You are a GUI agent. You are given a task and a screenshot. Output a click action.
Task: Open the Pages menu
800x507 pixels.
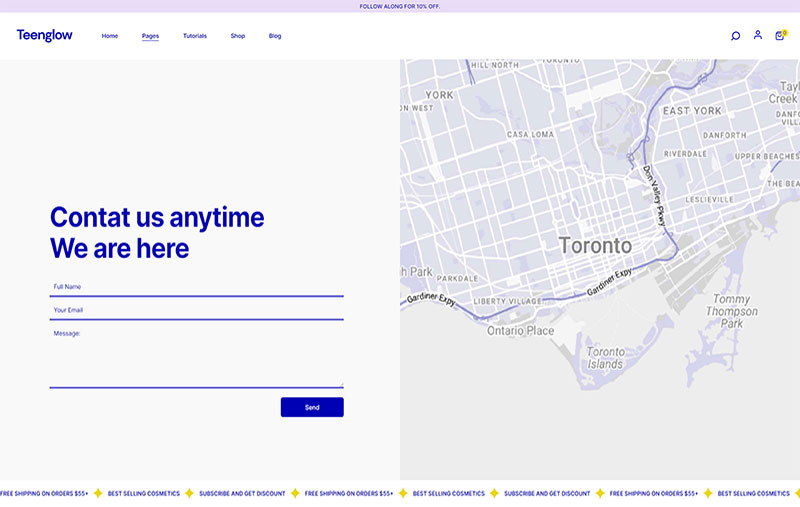click(150, 36)
